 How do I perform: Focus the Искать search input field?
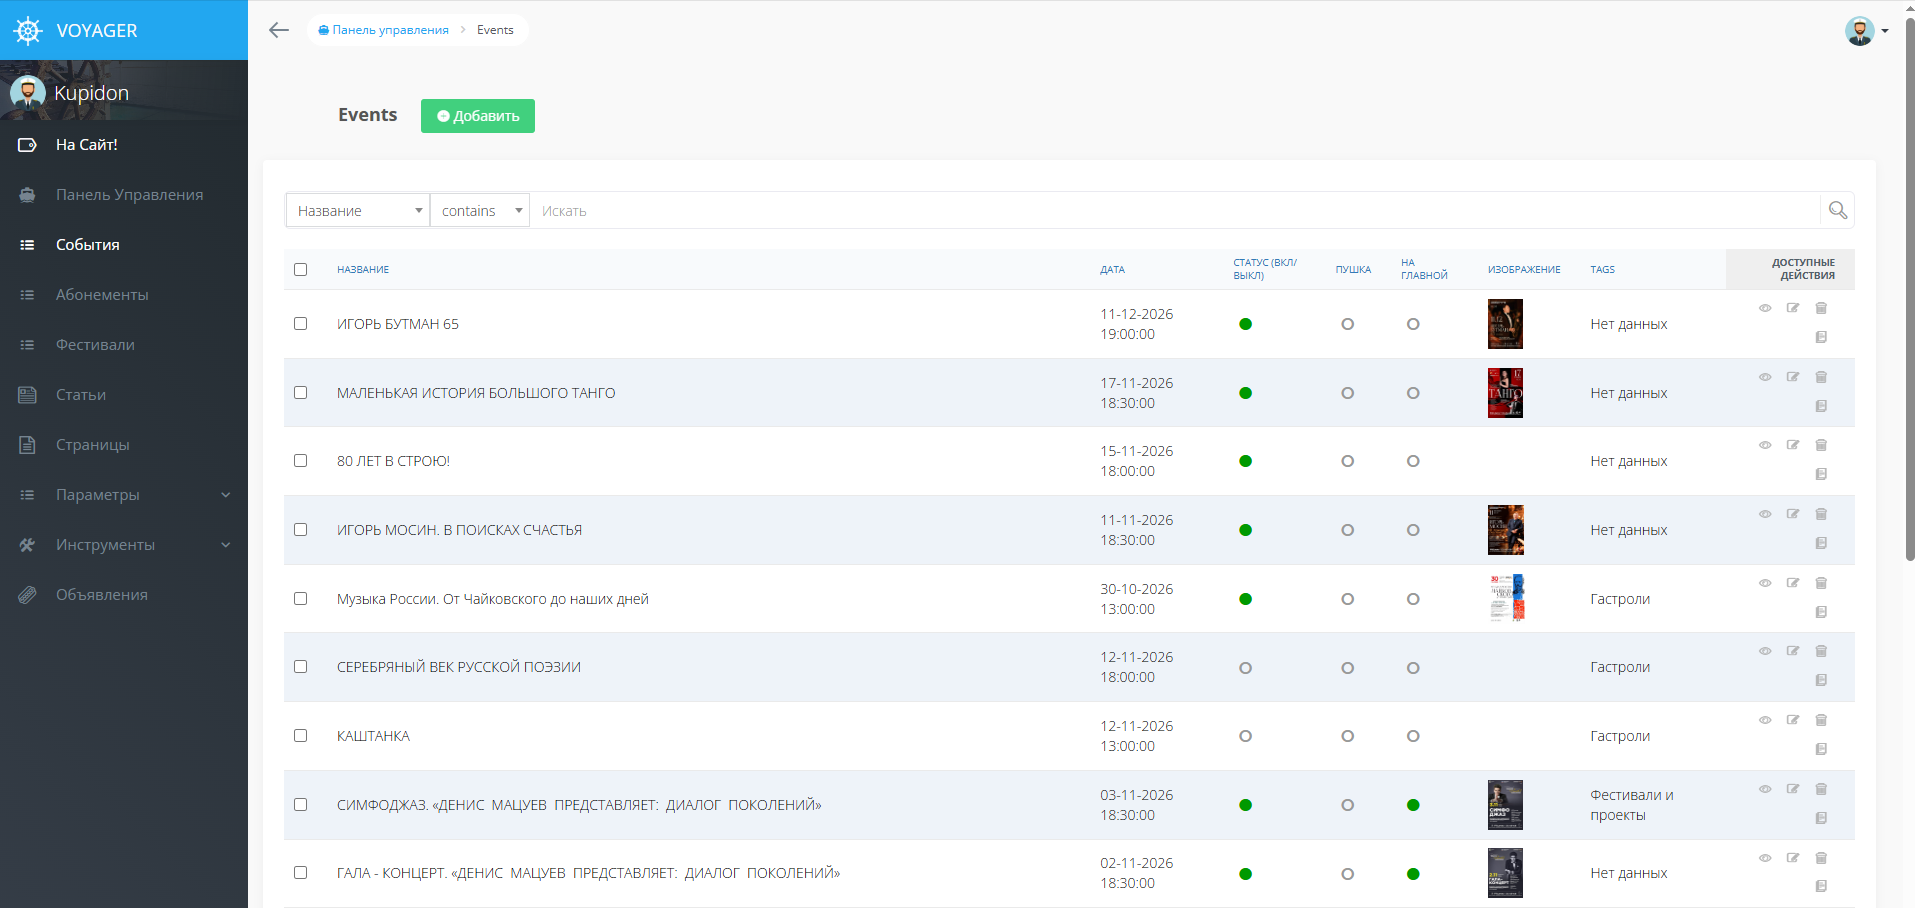tap(1175, 210)
